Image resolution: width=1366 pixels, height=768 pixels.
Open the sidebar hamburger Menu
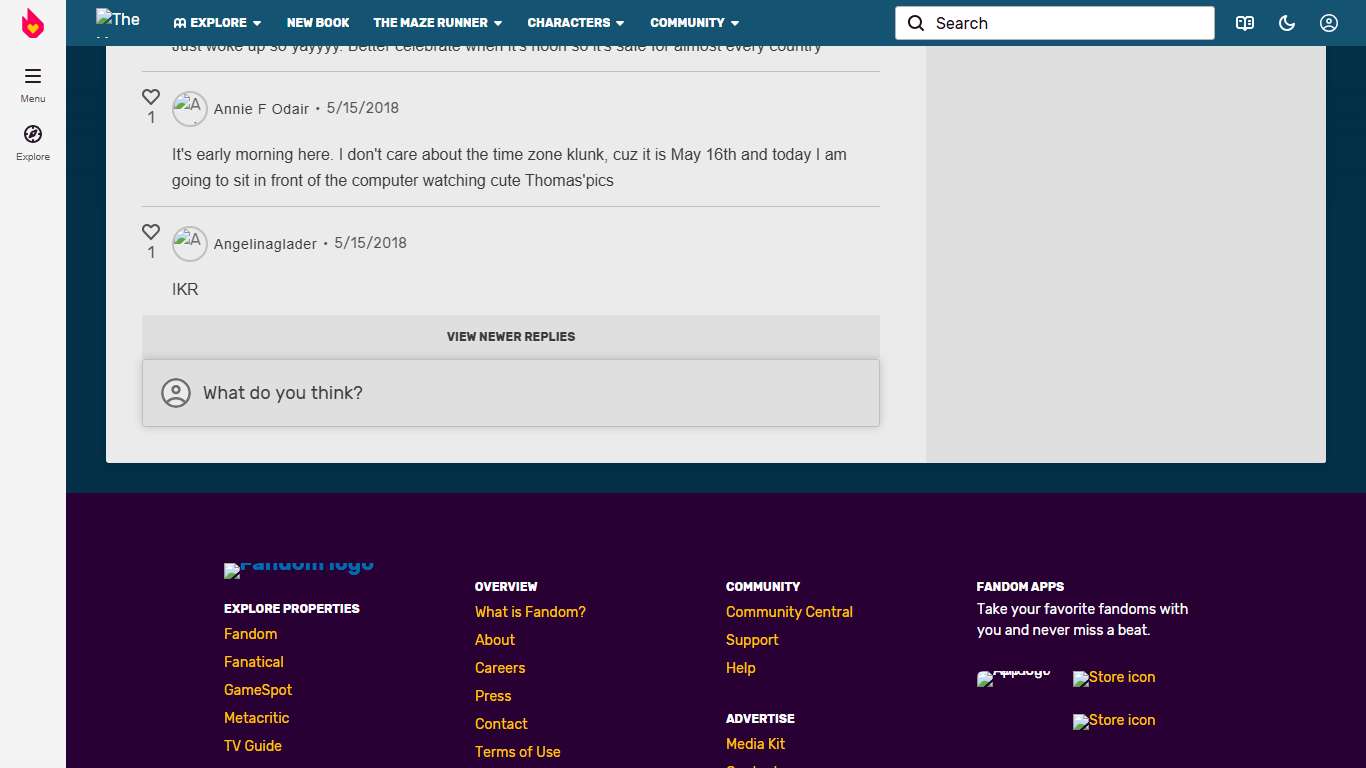33,76
